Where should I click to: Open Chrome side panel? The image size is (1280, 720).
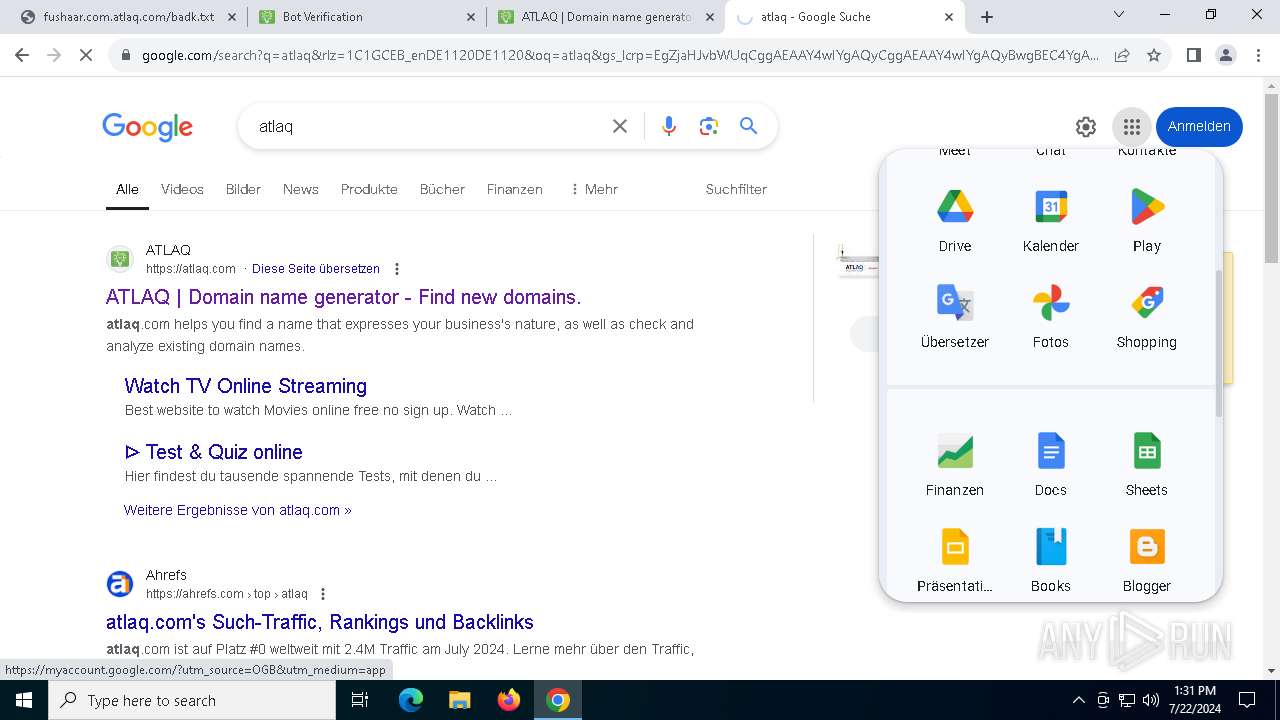[x=1193, y=56]
